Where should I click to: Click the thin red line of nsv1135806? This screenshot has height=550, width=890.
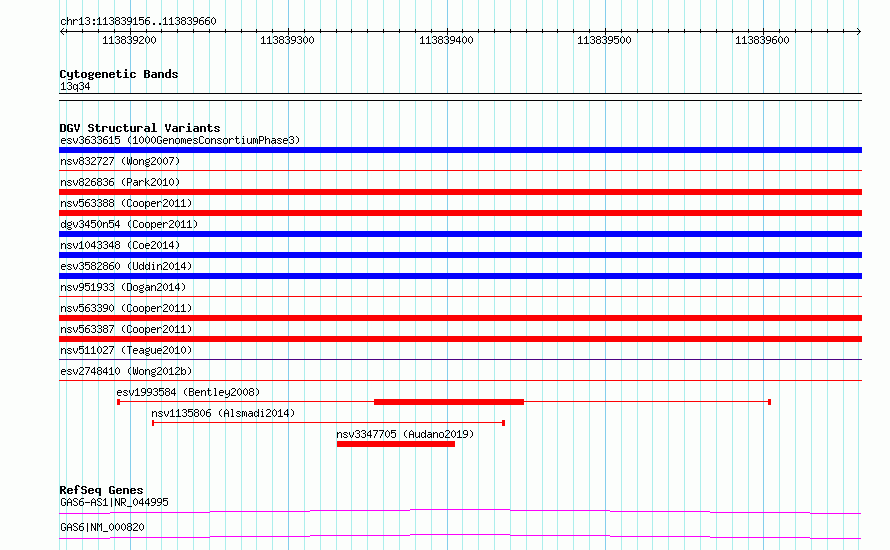[x=329, y=423]
